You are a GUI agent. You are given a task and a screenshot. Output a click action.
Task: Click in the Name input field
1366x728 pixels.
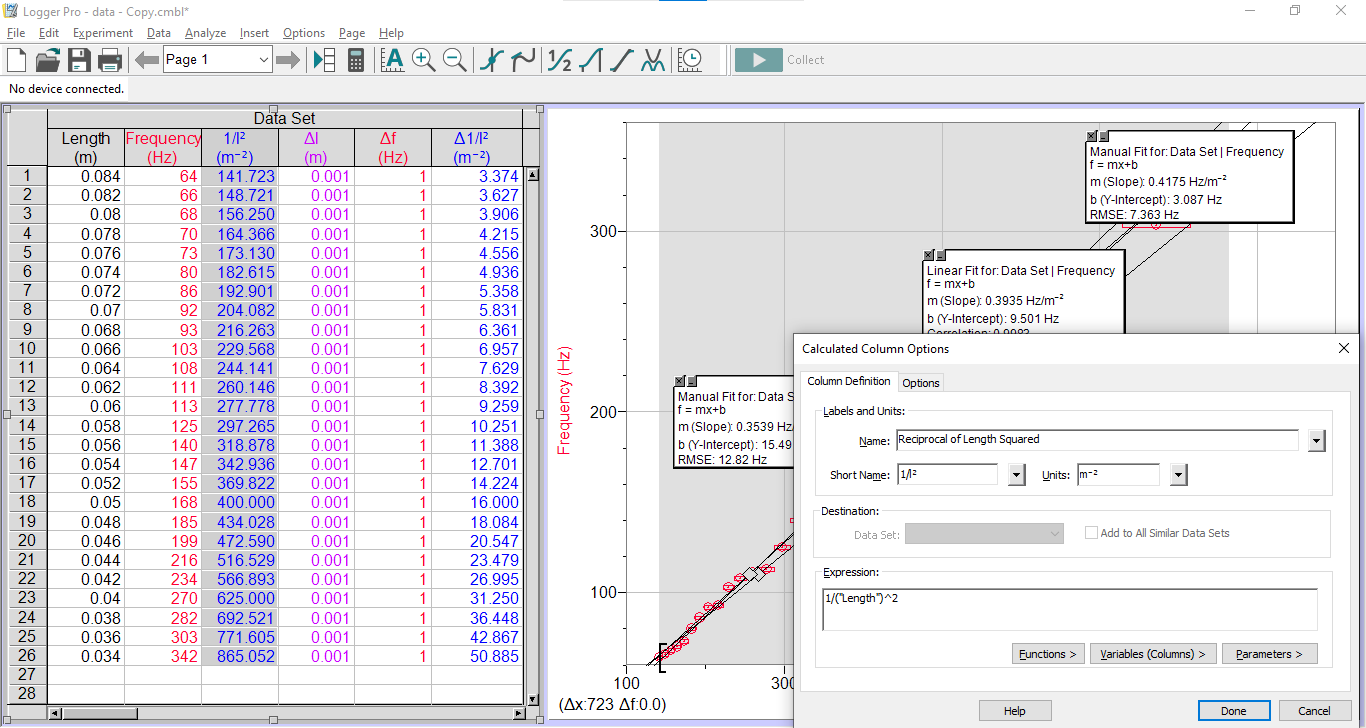[1097, 440]
